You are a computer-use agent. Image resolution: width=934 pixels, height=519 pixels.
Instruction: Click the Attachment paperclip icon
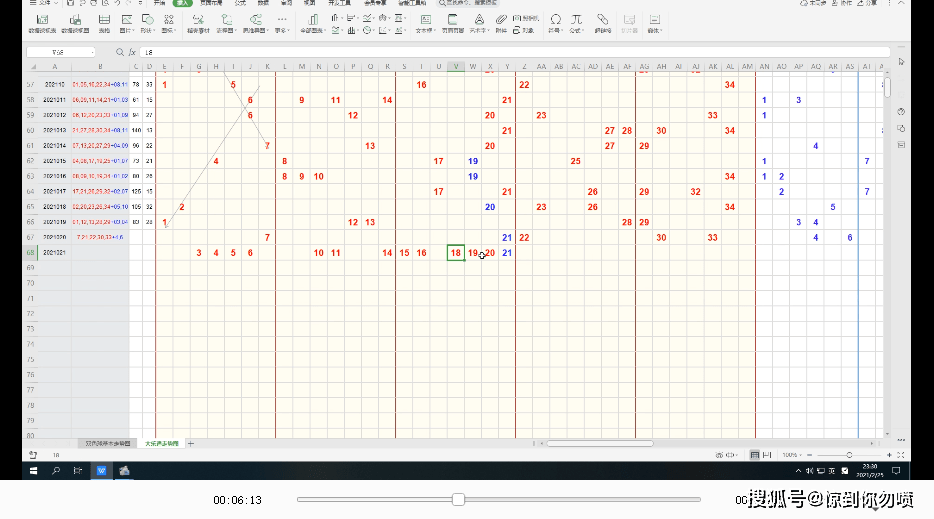[501, 23]
